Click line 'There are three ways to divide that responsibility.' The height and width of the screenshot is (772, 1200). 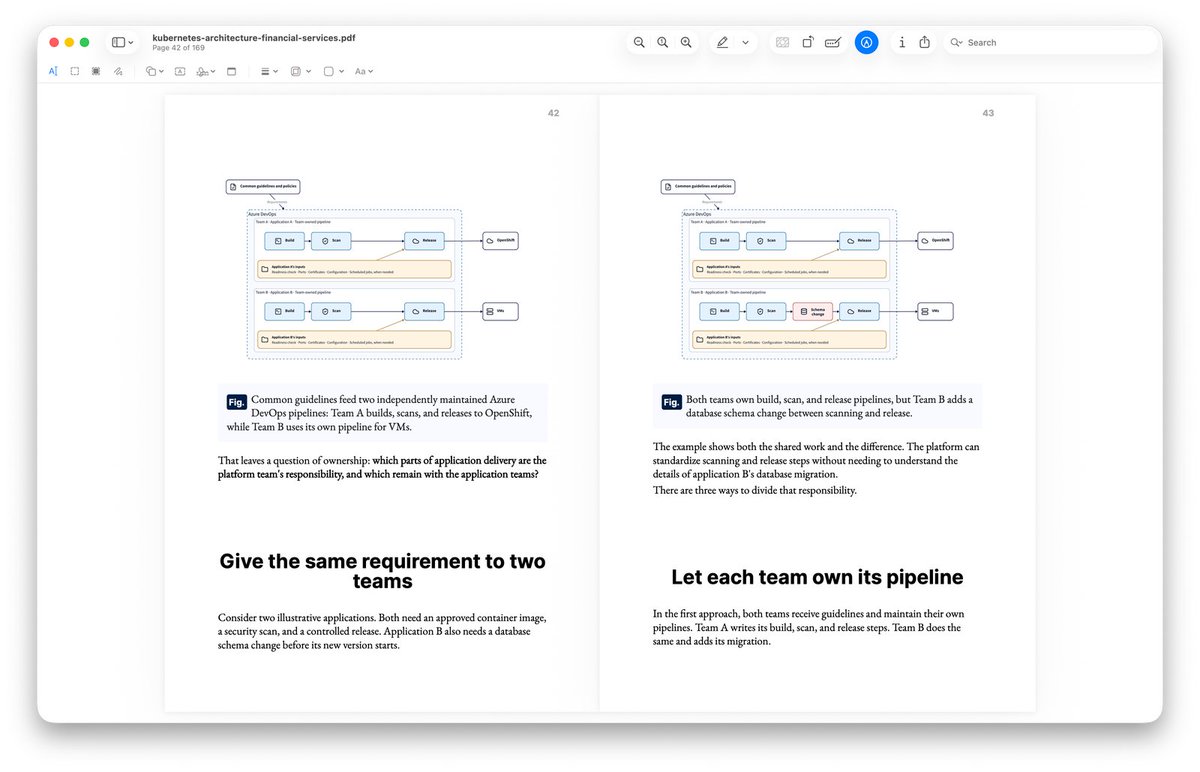755,490
